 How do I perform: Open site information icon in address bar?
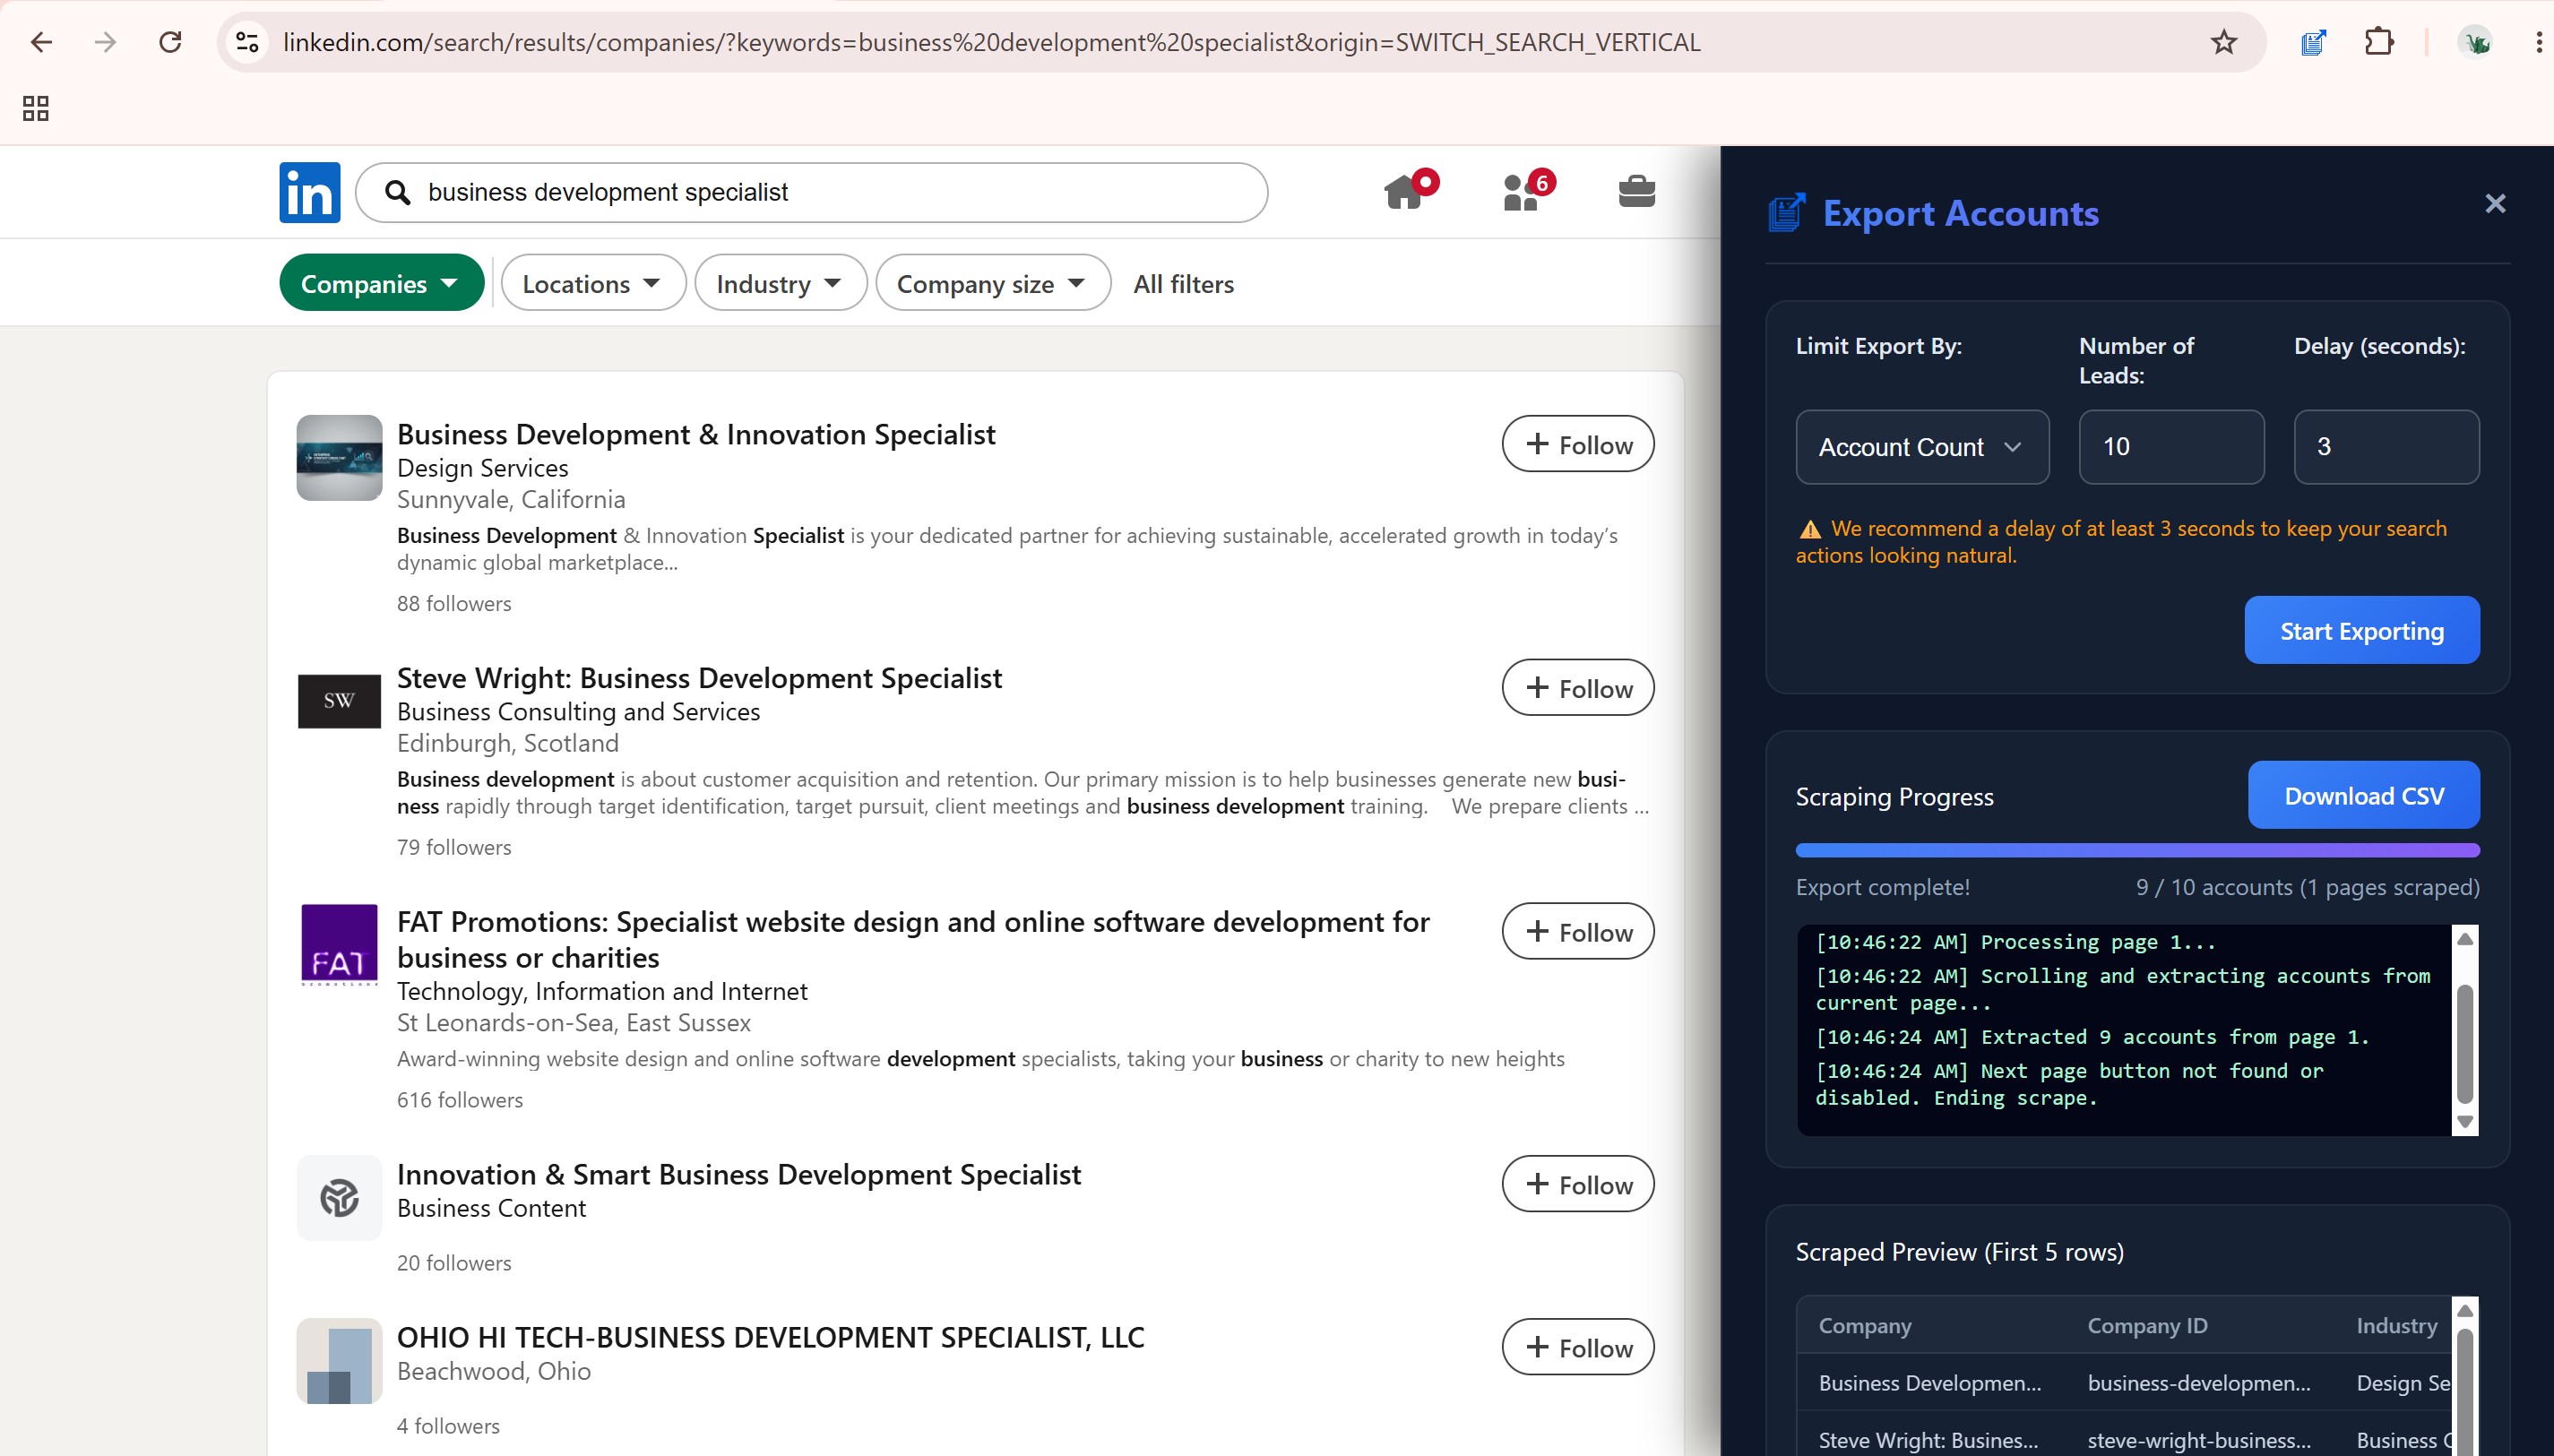tap(247, 42)
